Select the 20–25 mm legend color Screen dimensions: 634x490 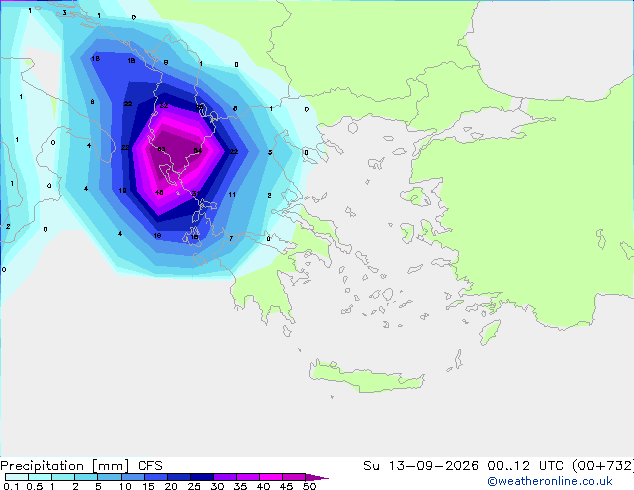(179, 477)
